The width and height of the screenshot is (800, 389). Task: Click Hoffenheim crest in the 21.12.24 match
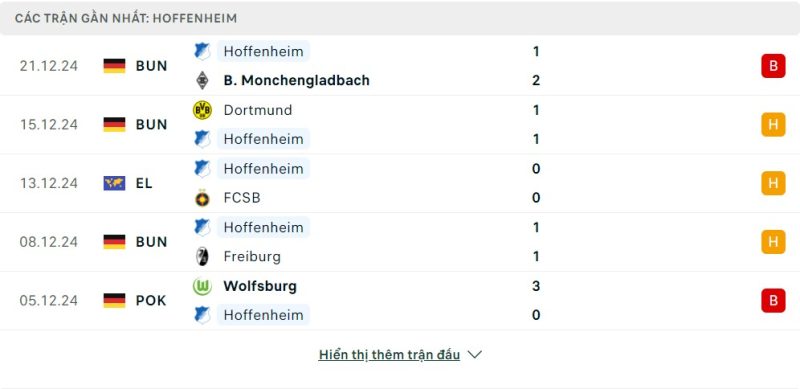202,52
